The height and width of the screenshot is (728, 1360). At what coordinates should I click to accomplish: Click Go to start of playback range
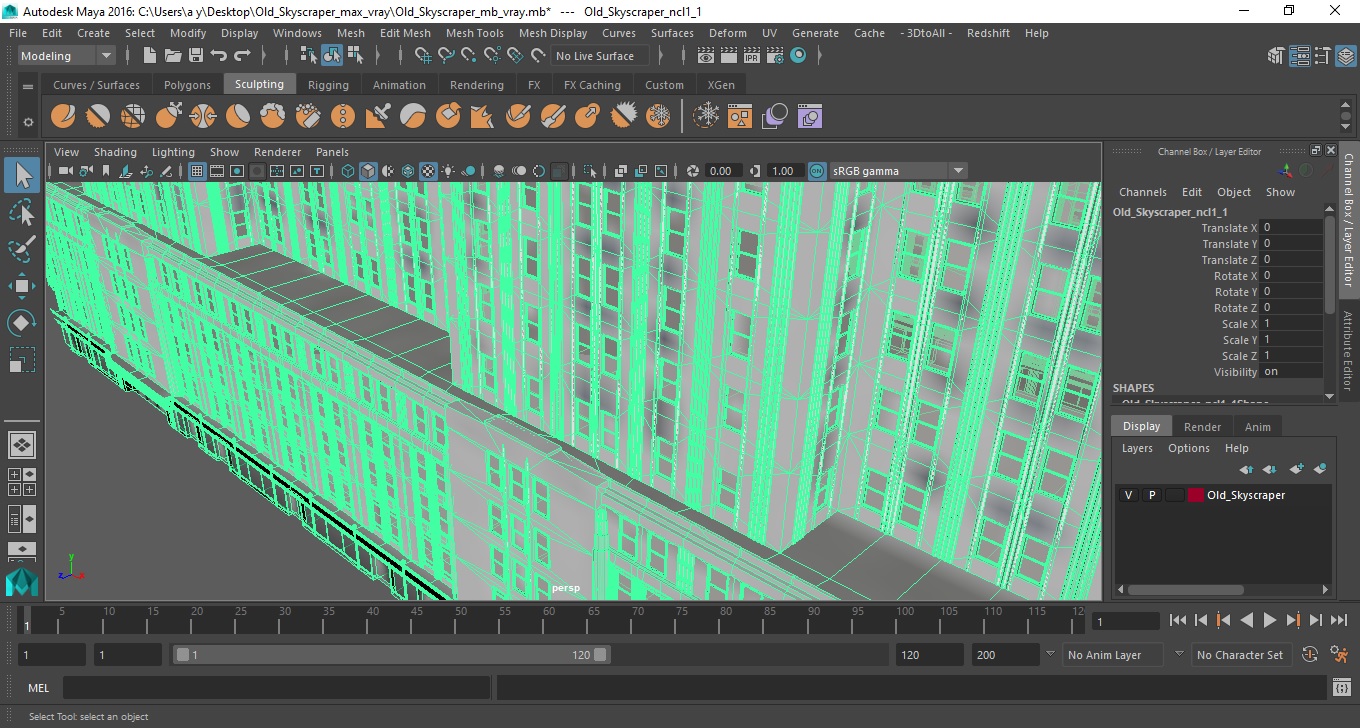pos(1178,620)
